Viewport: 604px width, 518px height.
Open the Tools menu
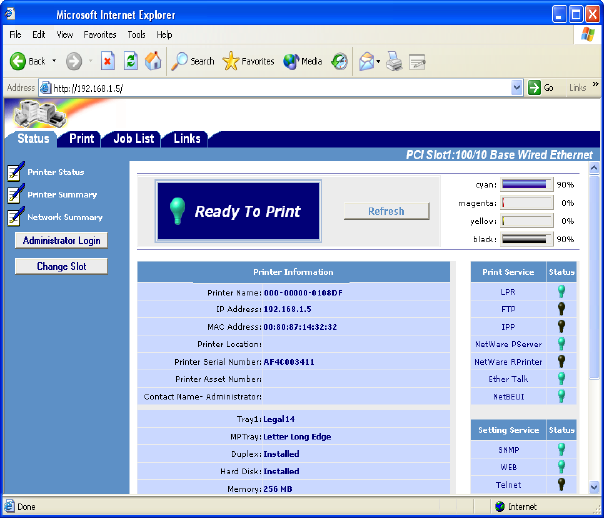[136, 34]
